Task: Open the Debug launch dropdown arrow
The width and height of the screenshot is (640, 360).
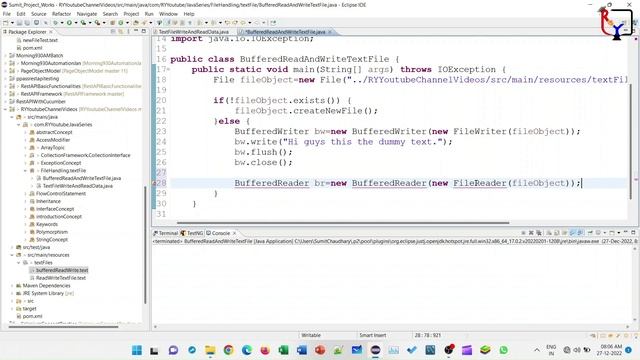Action: tap(61, 23)
